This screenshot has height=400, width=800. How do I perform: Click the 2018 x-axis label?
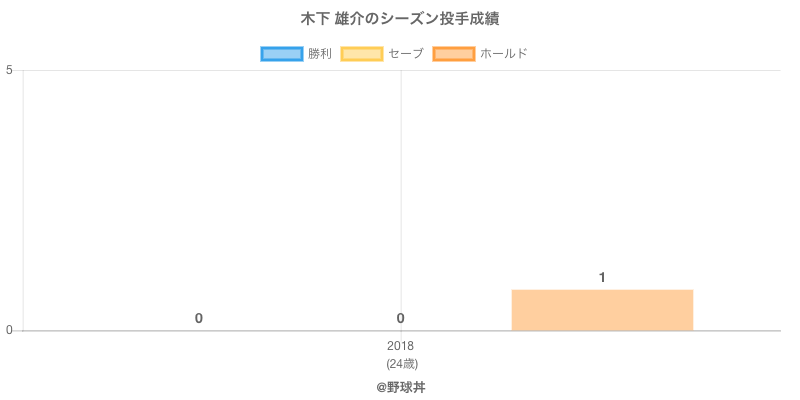tap(400, 346)
